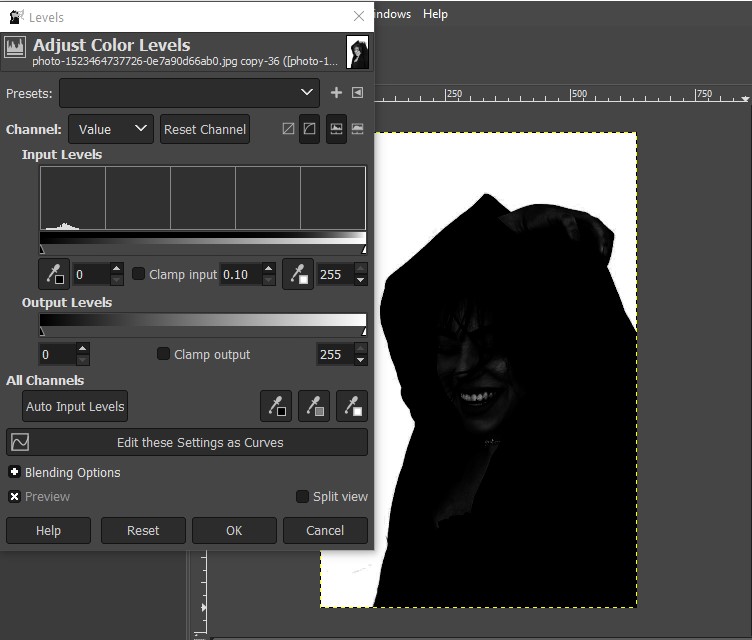752x640 pixels.
Task: Click the input white level field
Action: (x=335, y=274)
